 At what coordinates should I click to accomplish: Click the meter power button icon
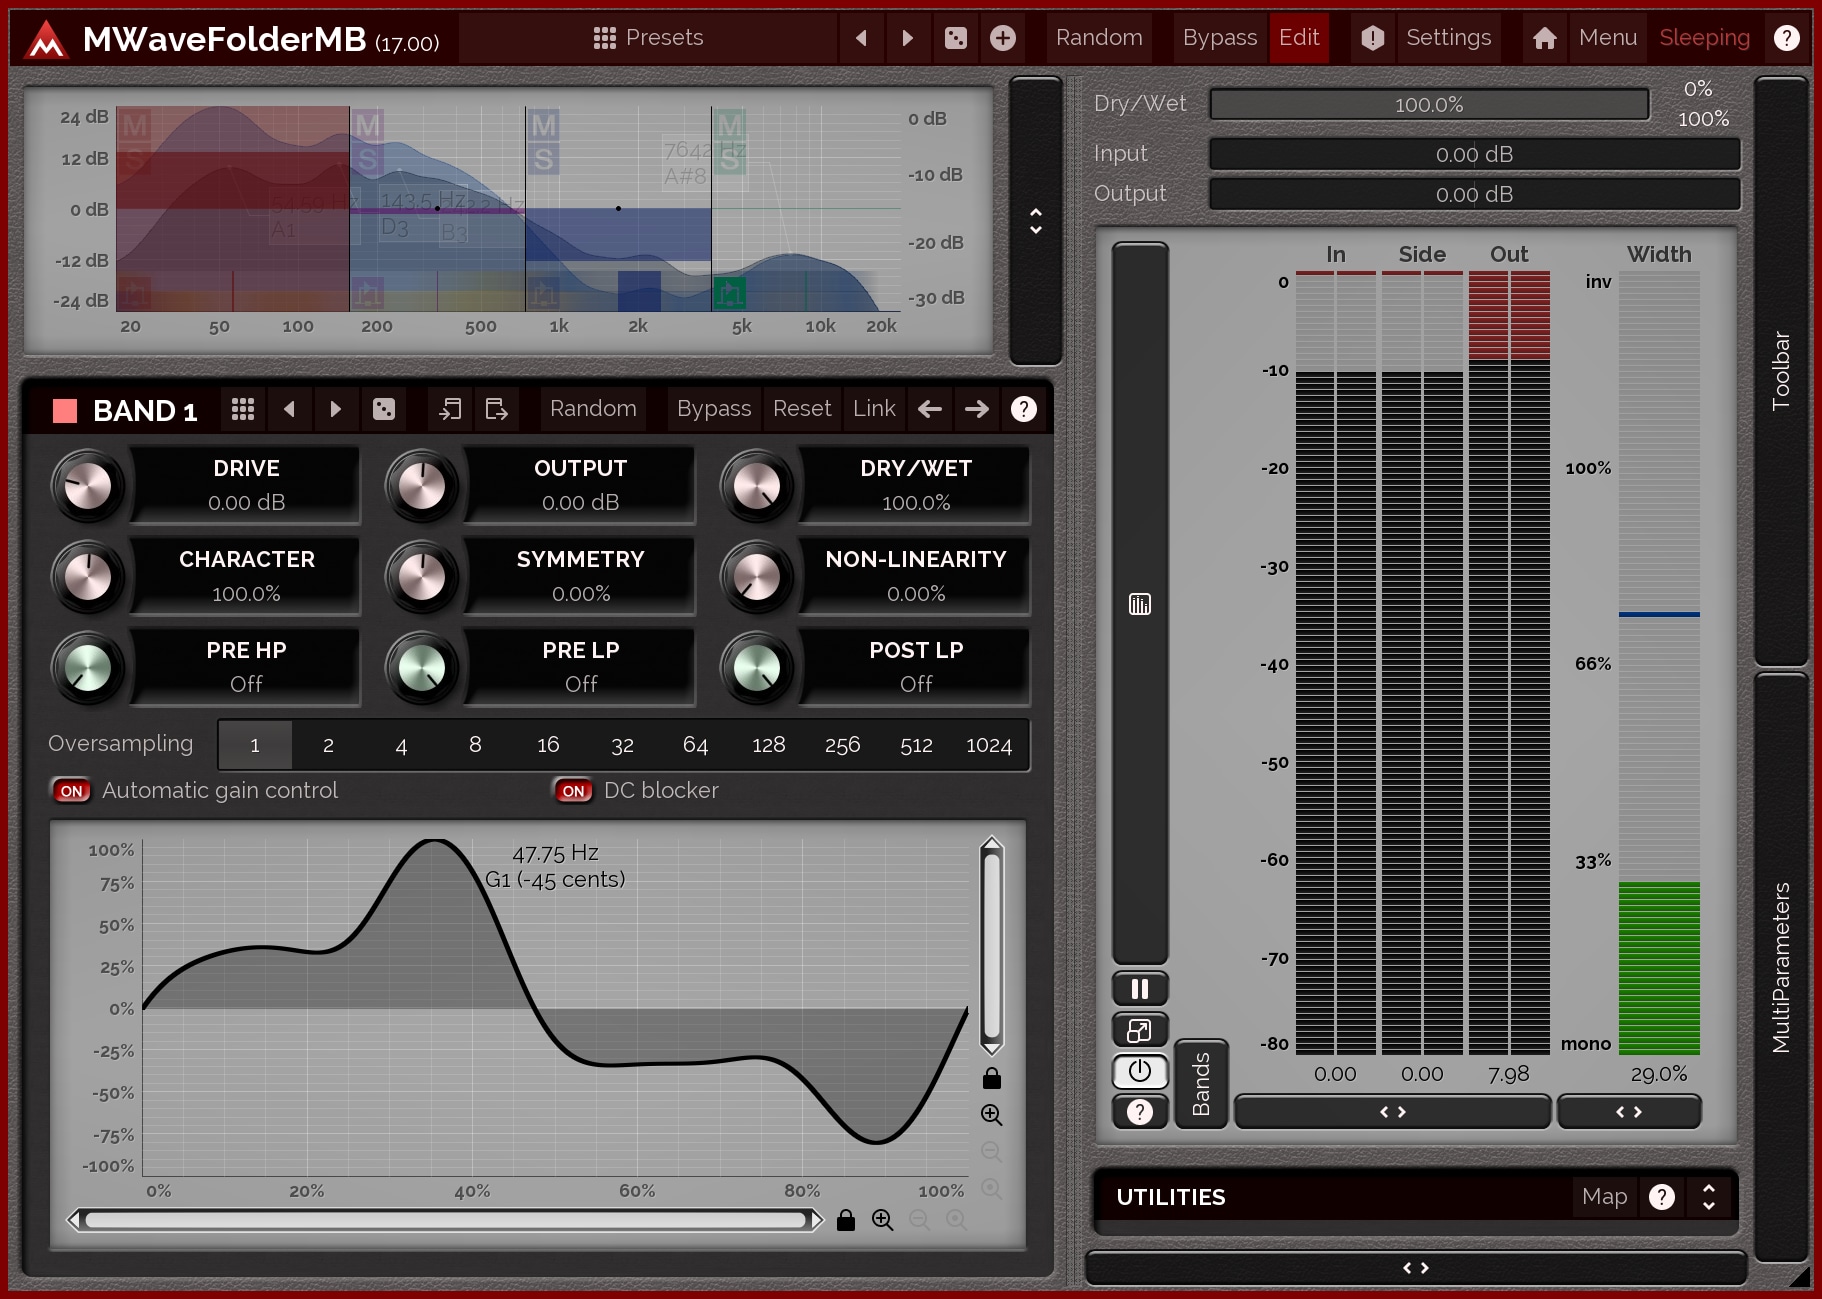click(1139, 1071)
